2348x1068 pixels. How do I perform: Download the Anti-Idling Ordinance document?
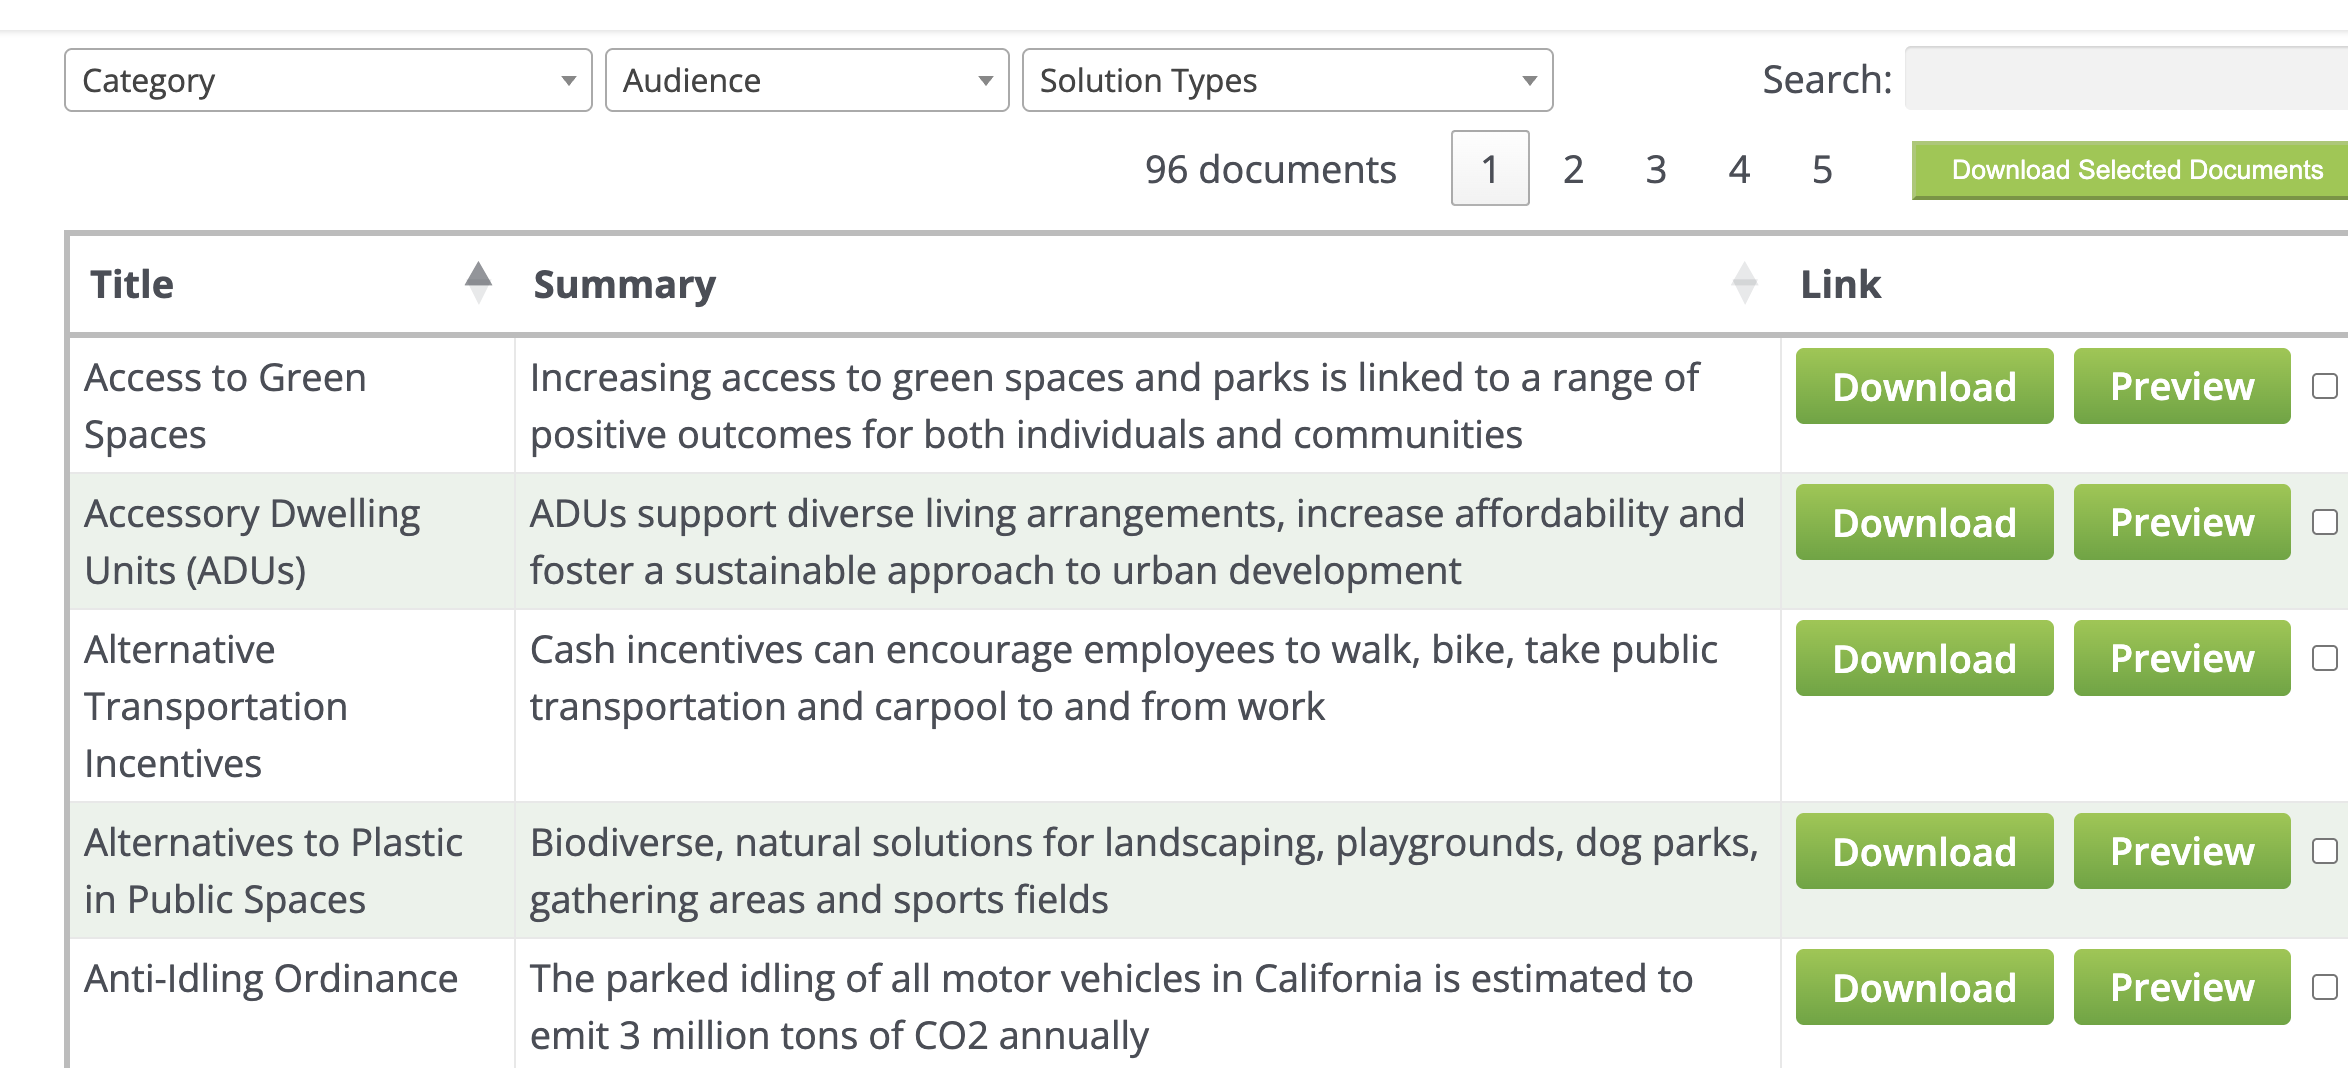[1924, 987]
